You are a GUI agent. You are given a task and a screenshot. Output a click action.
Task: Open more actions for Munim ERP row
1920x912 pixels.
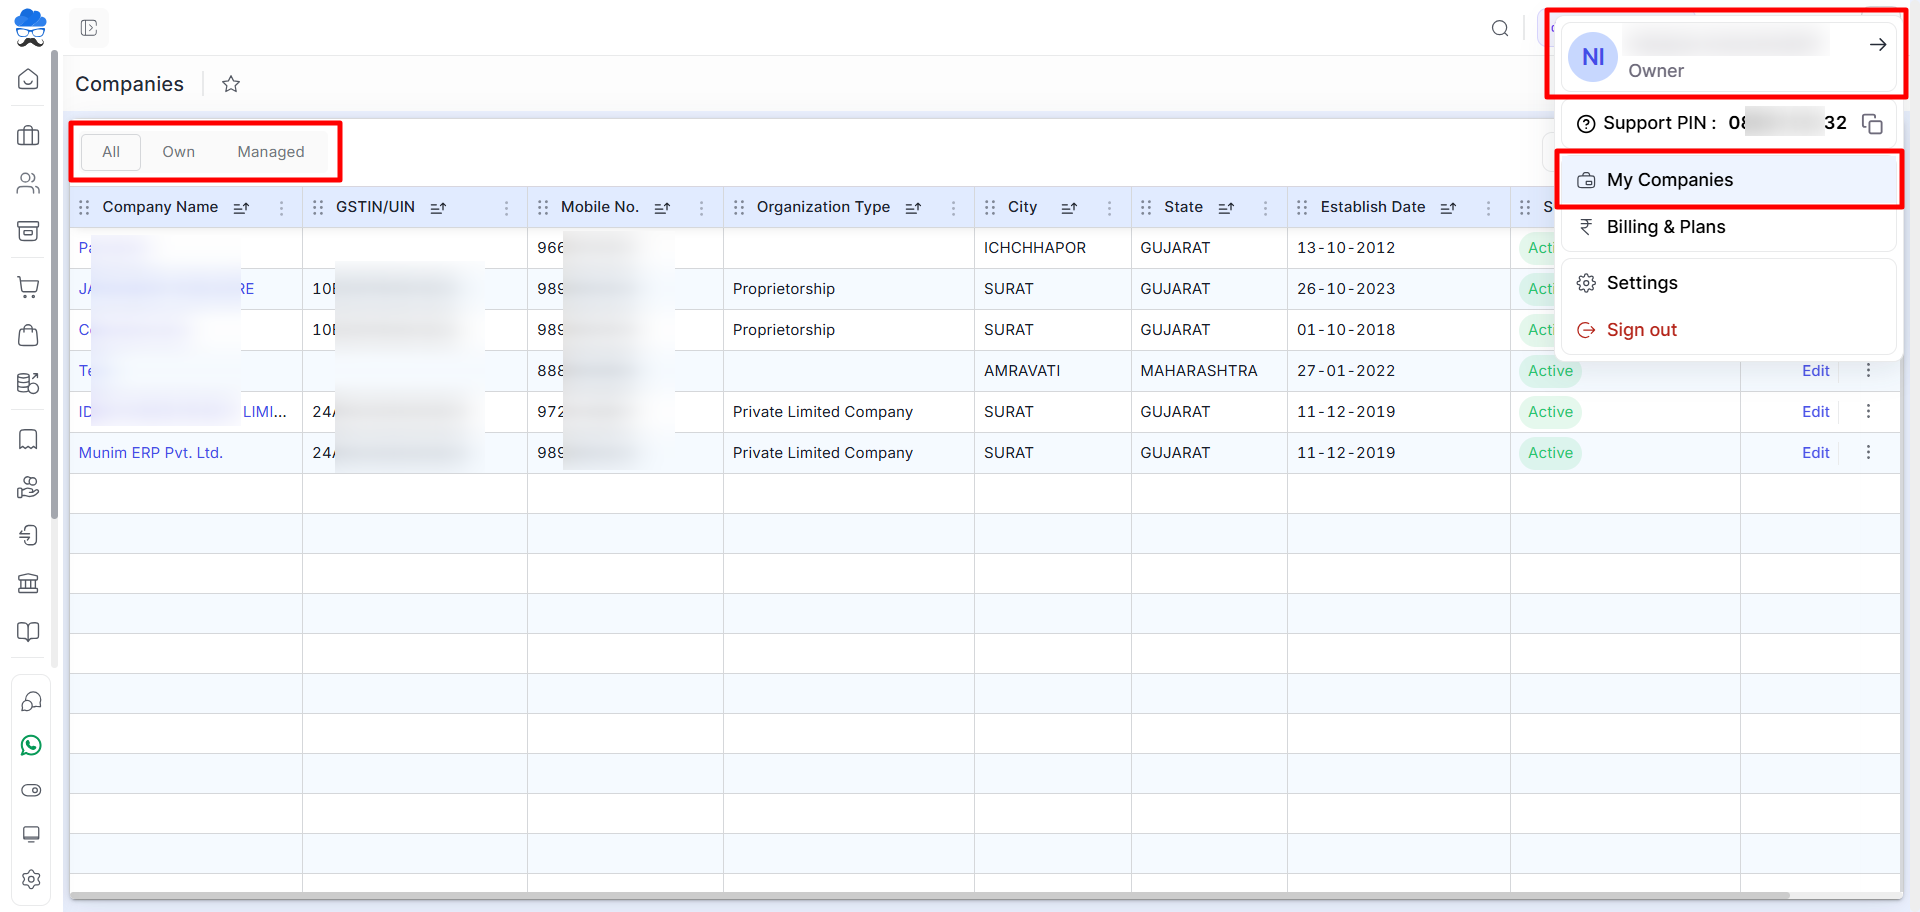tap(1867, 452)
